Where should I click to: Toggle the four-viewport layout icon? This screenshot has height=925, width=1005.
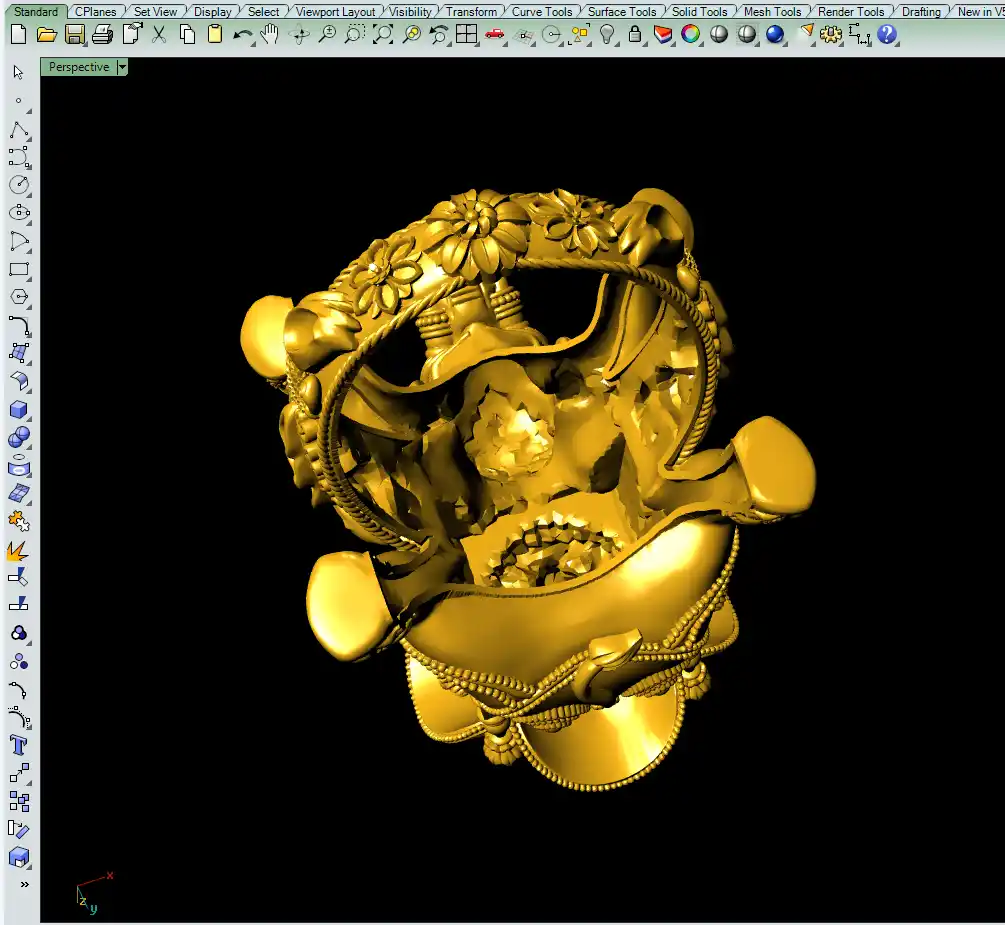(x=466, y=34)
